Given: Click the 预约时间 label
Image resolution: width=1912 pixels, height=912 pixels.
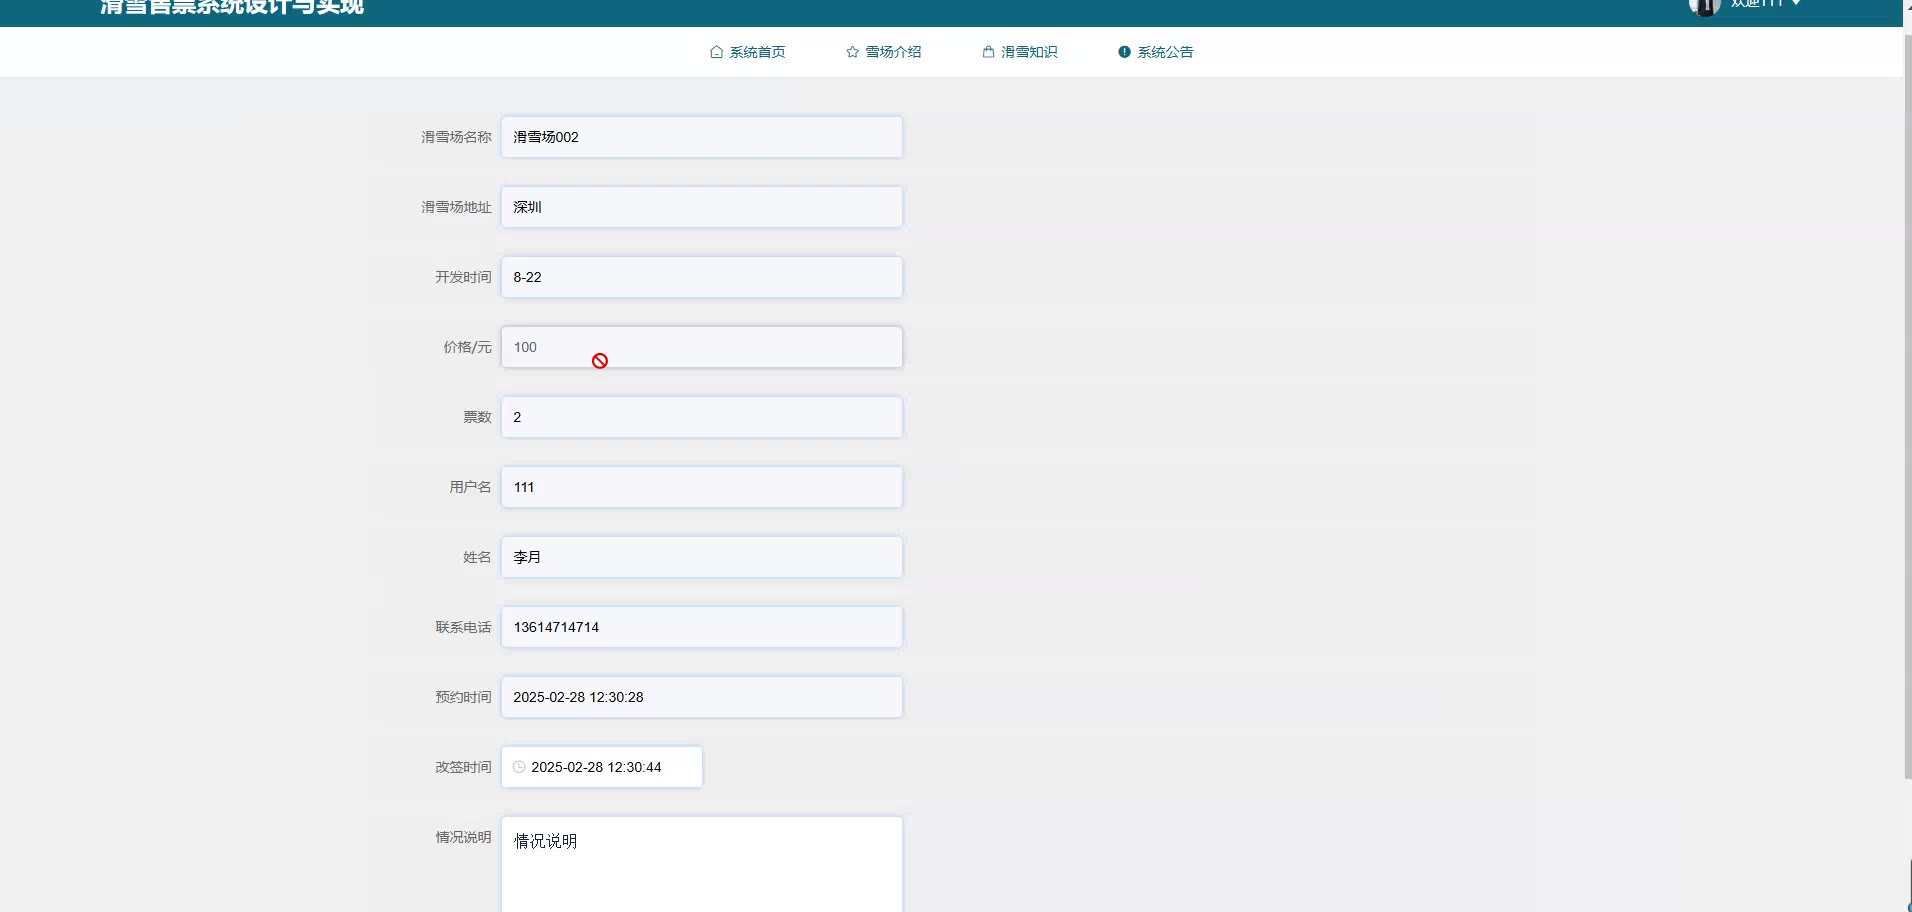Looking at the screenshot, I should pos(463,697).
